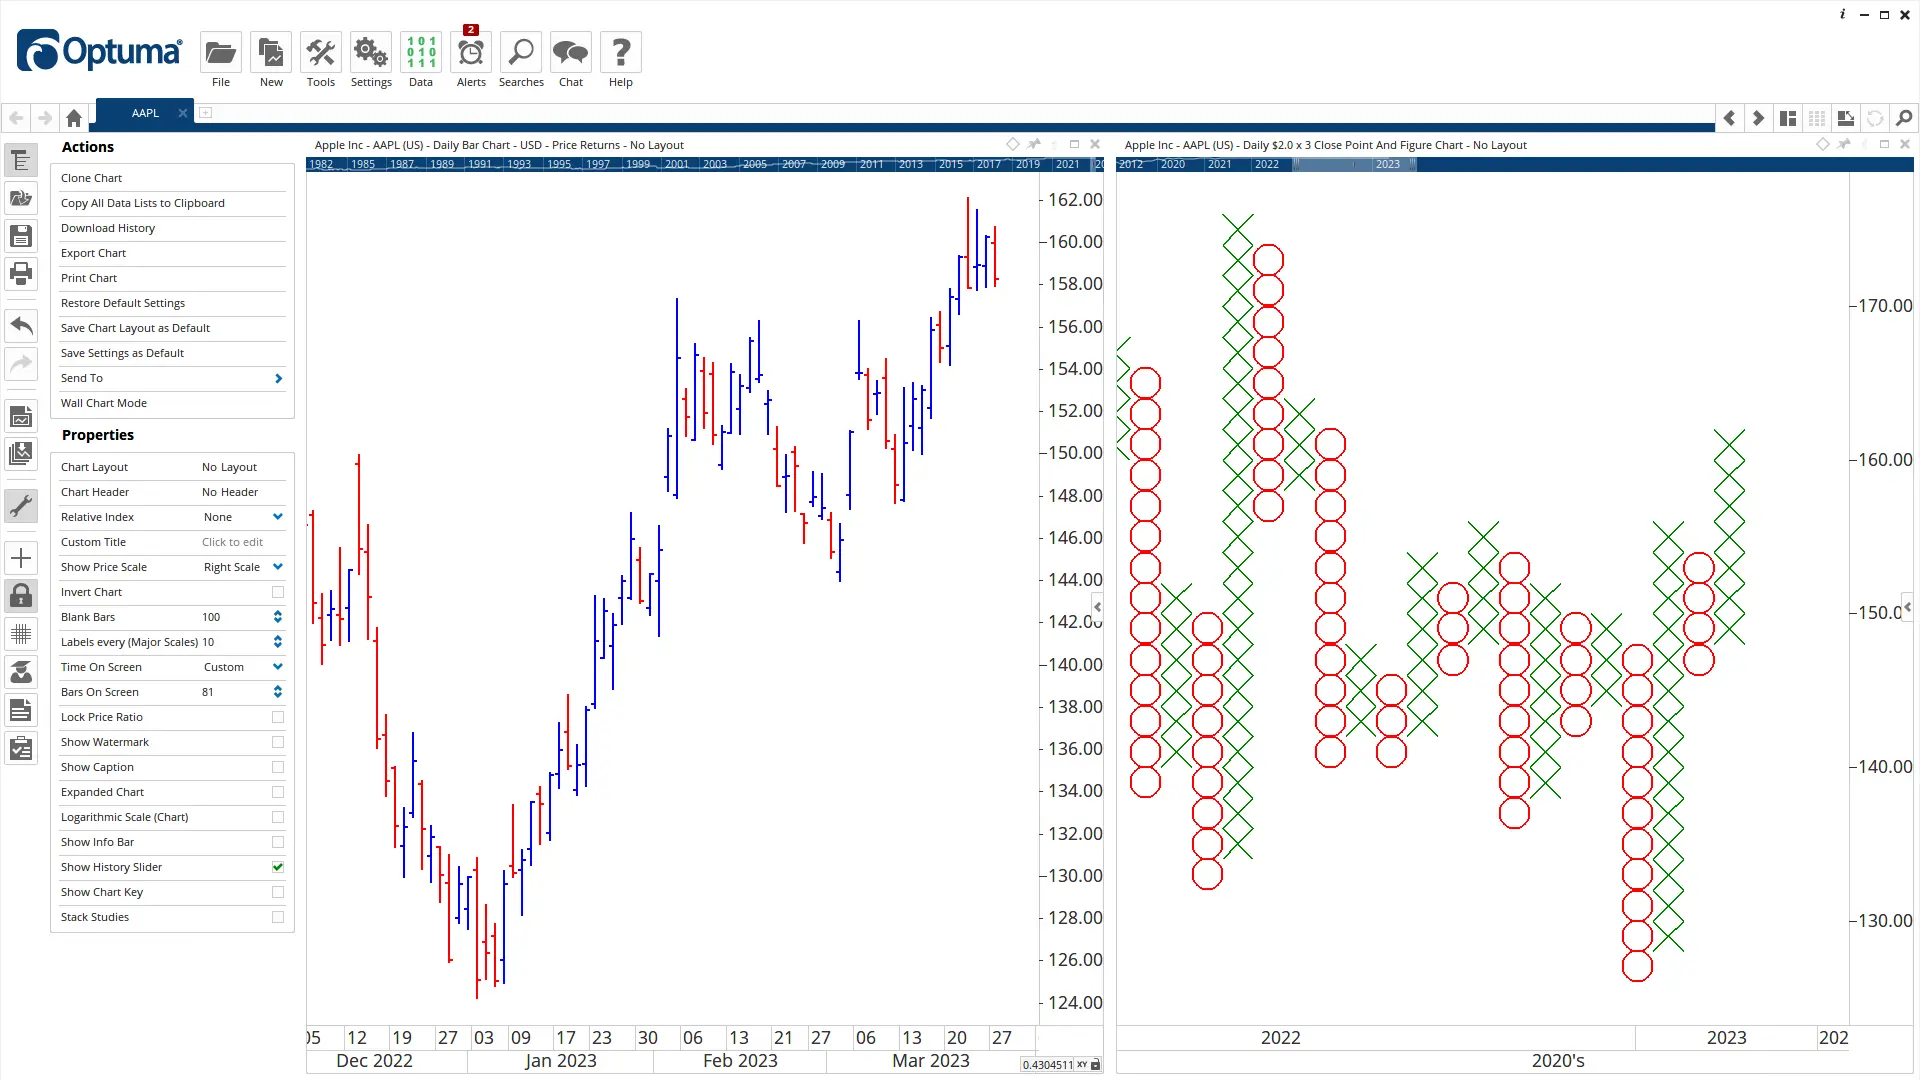1920x1080 pixels.
Task: Enable the Show Chart Key checkbox
Action: click(278, 892)
